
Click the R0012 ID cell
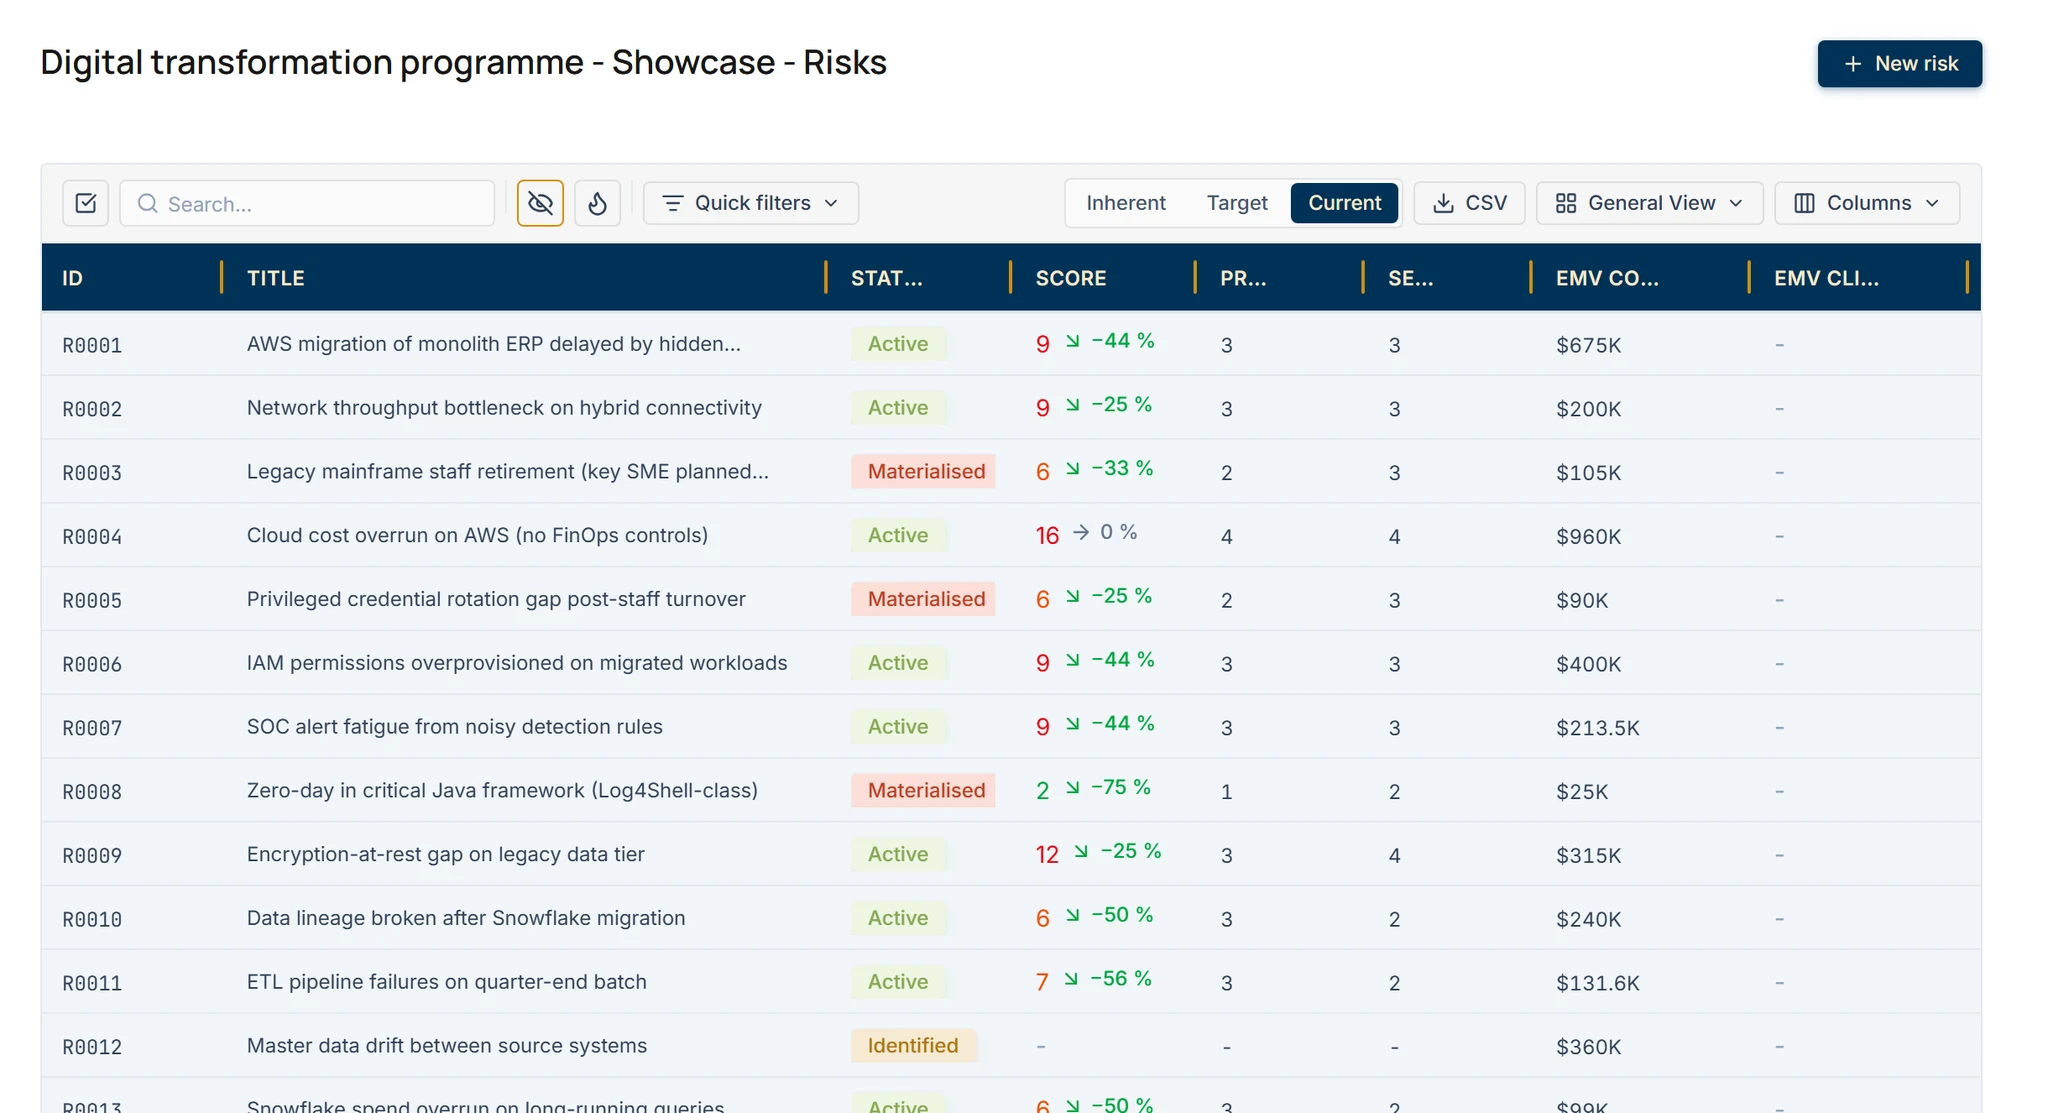point(92,1047)
